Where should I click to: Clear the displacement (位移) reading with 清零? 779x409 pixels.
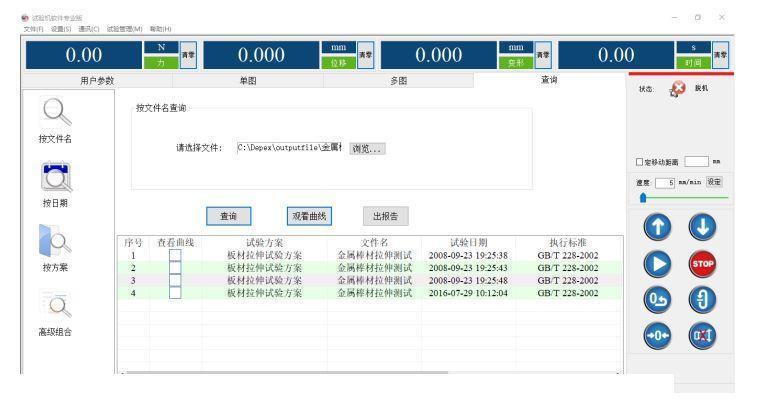pos(365,55)
